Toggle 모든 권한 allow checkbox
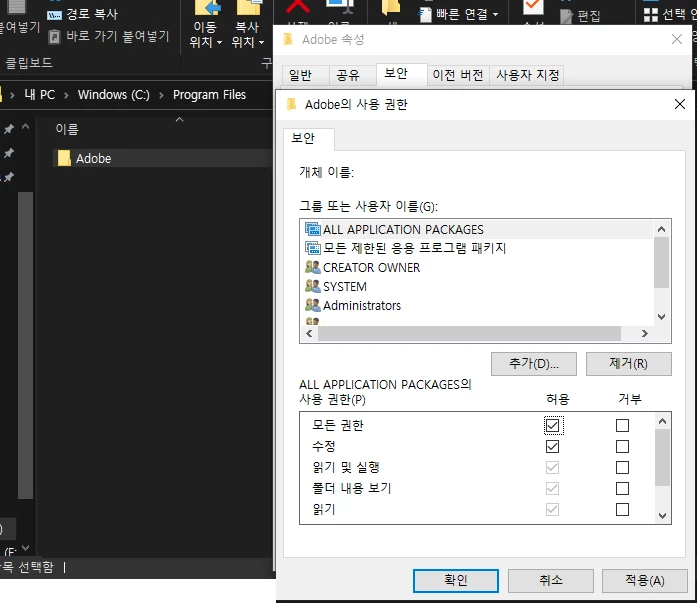Viewport: 697px width, 603px height. pos(553,426)
